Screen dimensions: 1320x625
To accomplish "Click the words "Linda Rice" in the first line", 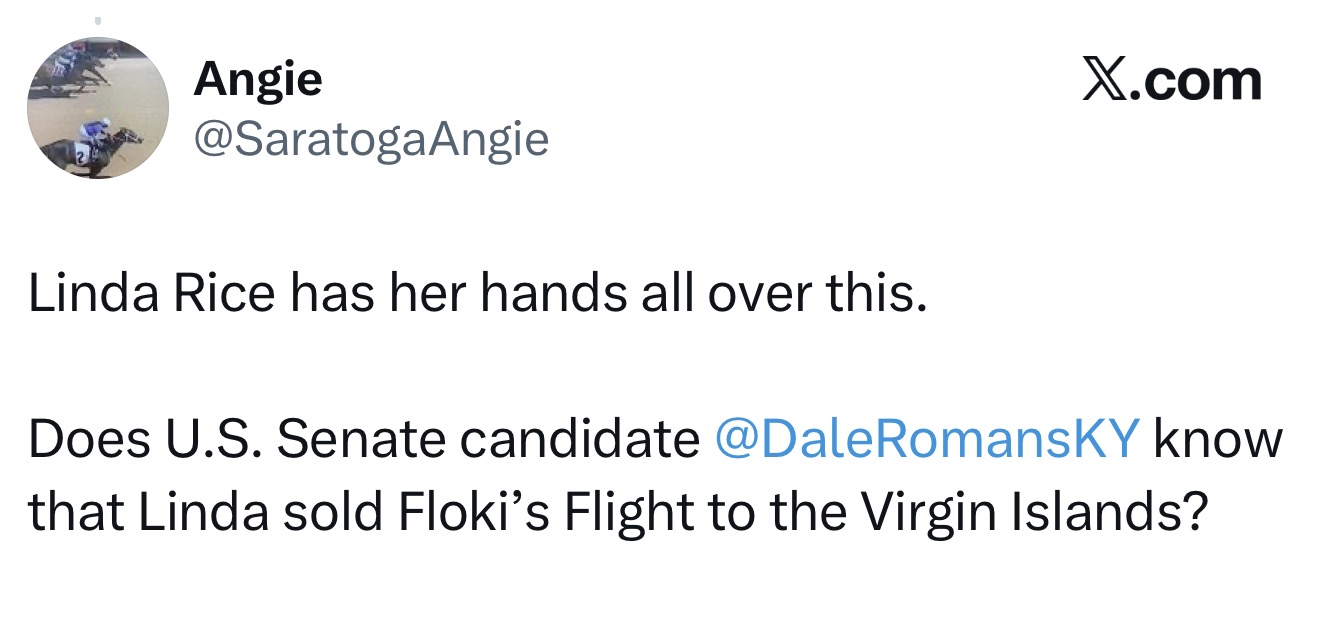I will click(x=150, y=298).
